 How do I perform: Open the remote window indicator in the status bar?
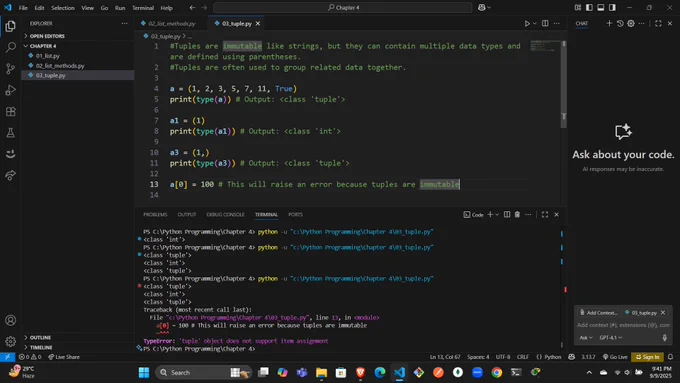click(7, 357)
